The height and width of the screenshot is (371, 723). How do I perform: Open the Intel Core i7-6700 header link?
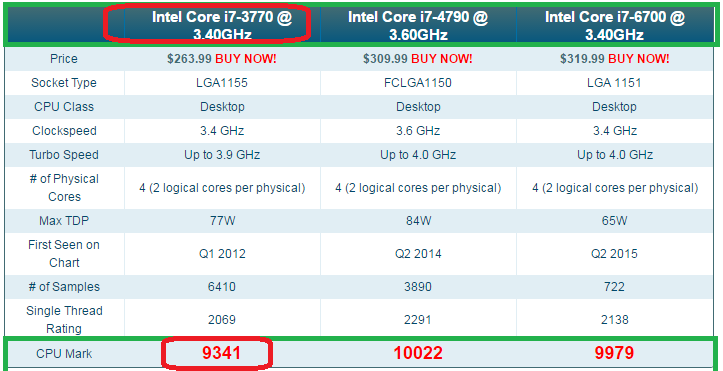pyautogui.click(x=615, y=25)
